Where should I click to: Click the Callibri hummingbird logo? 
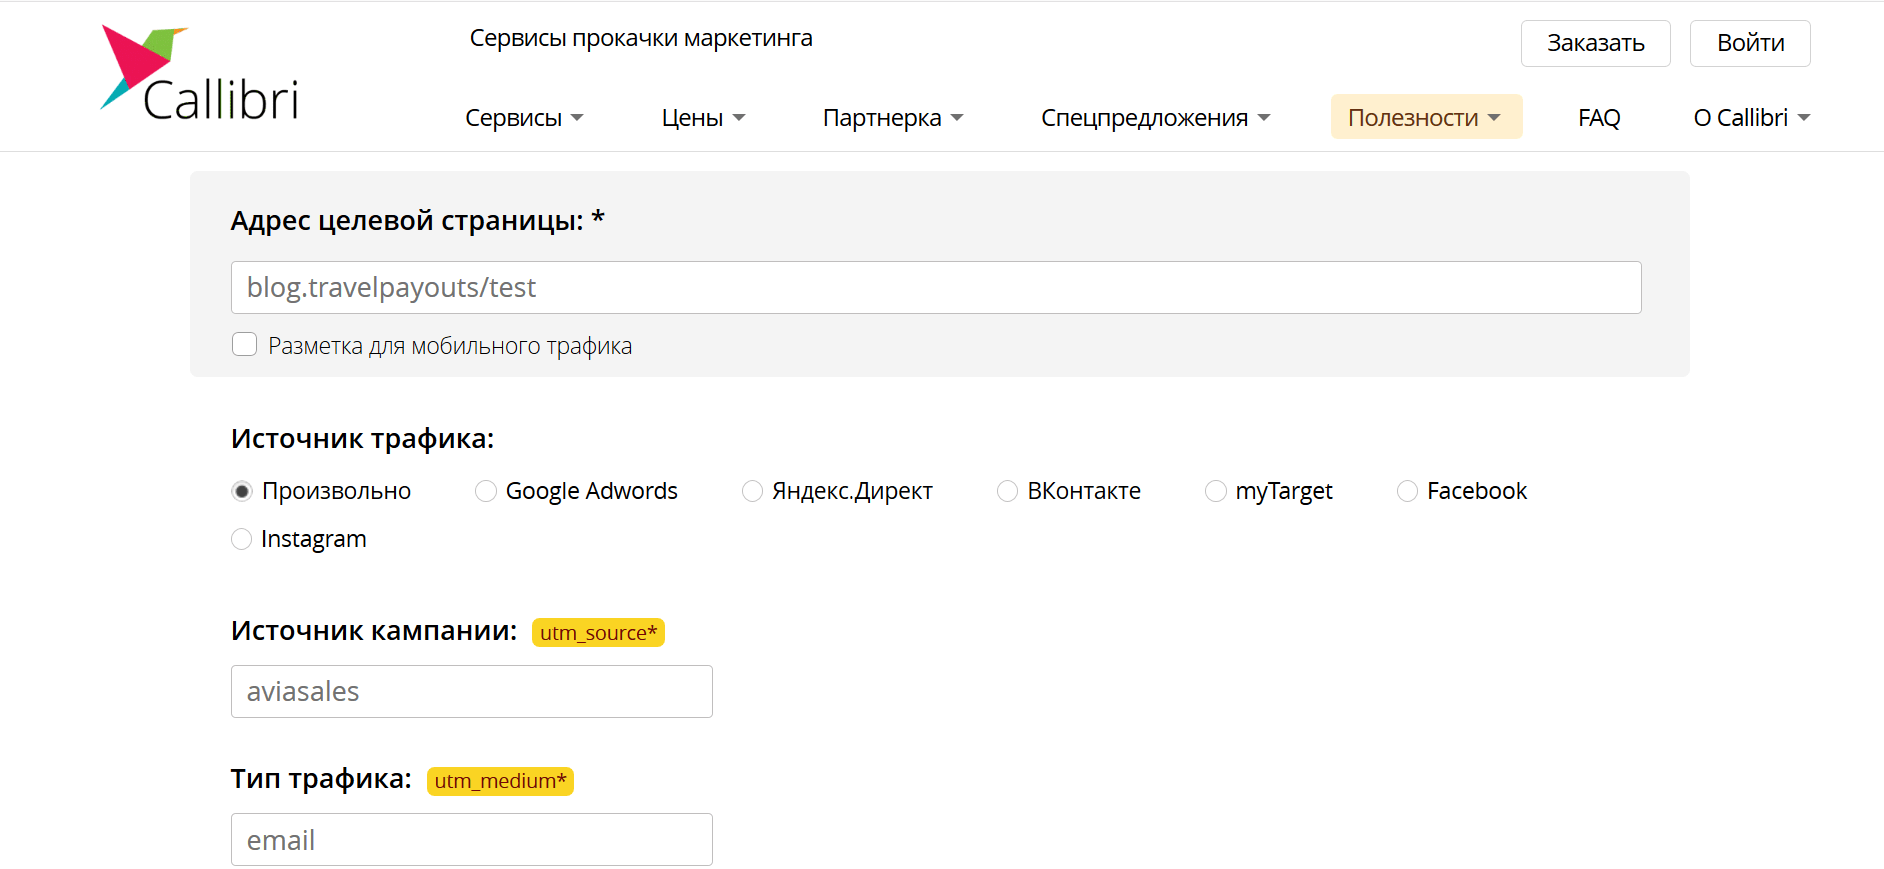(200, 74)
